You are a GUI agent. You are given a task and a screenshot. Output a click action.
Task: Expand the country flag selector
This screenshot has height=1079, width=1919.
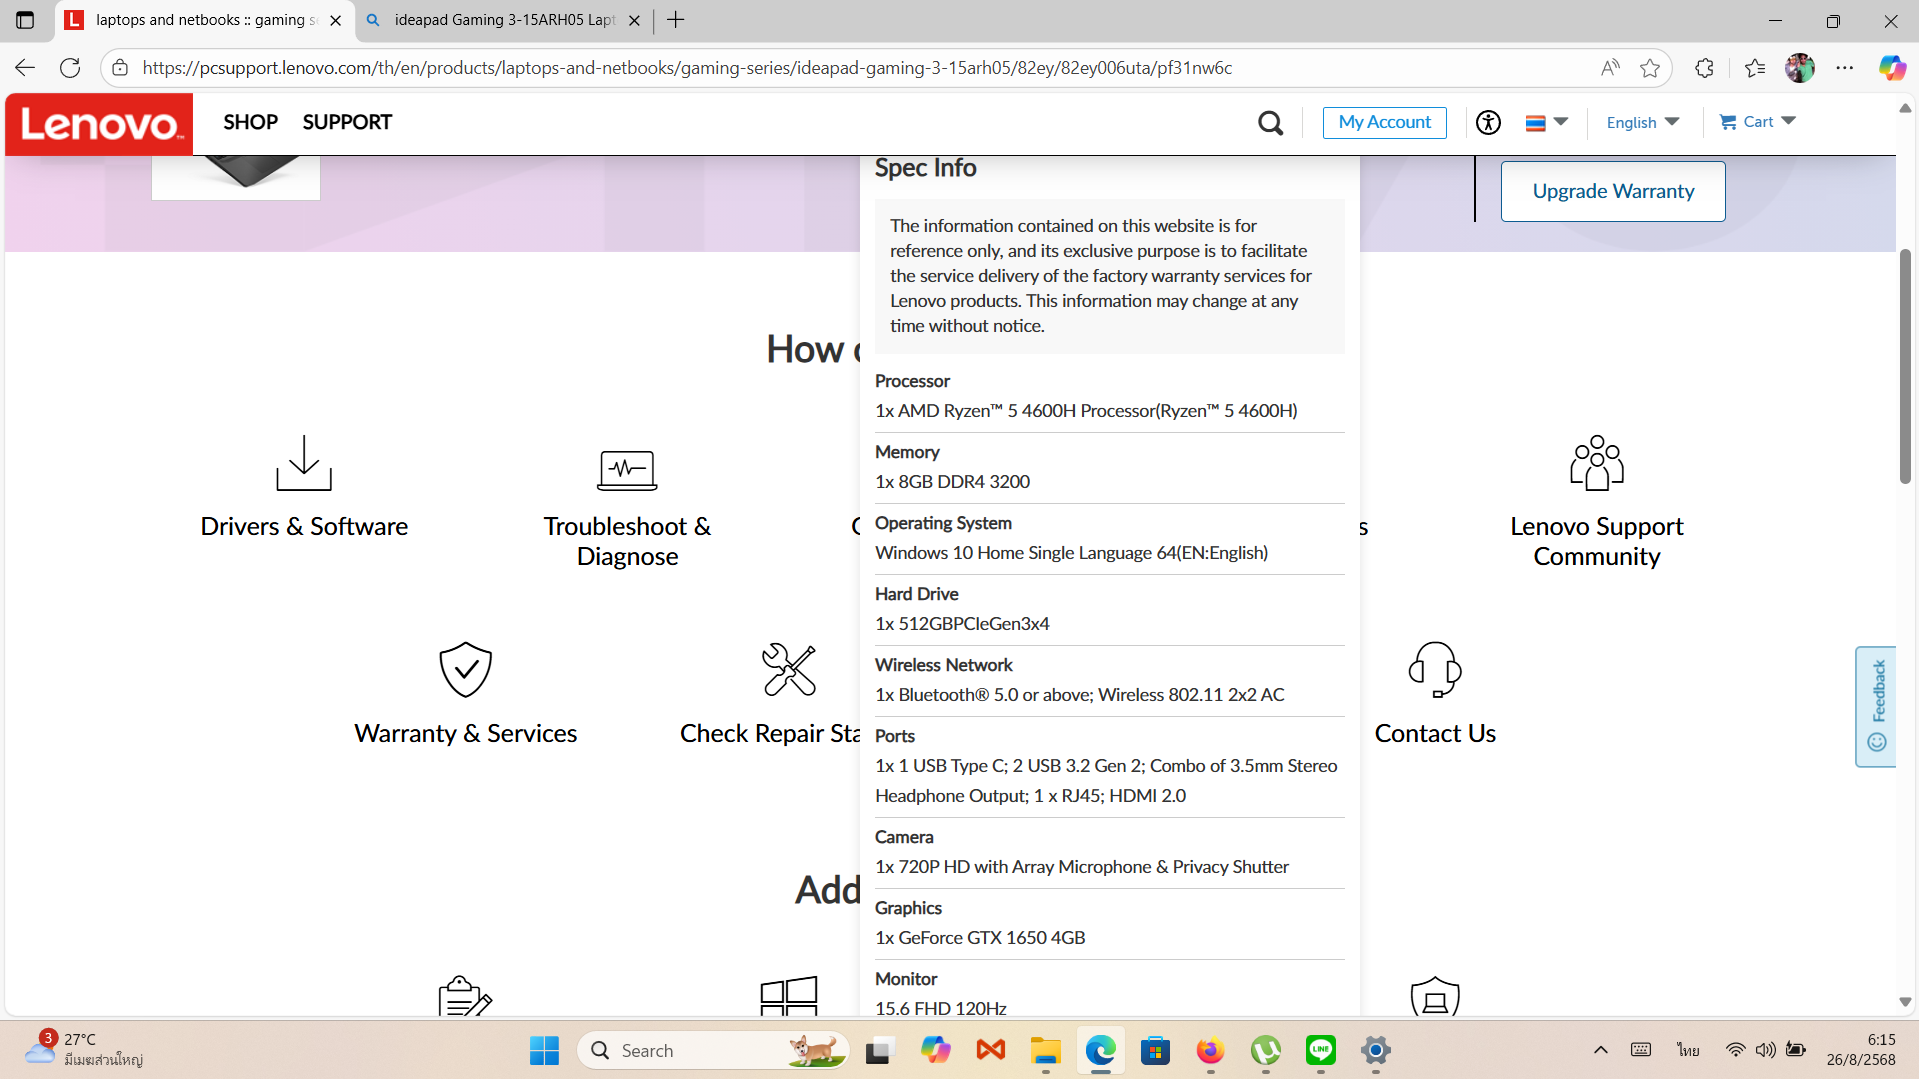[x=1546, y=123]
